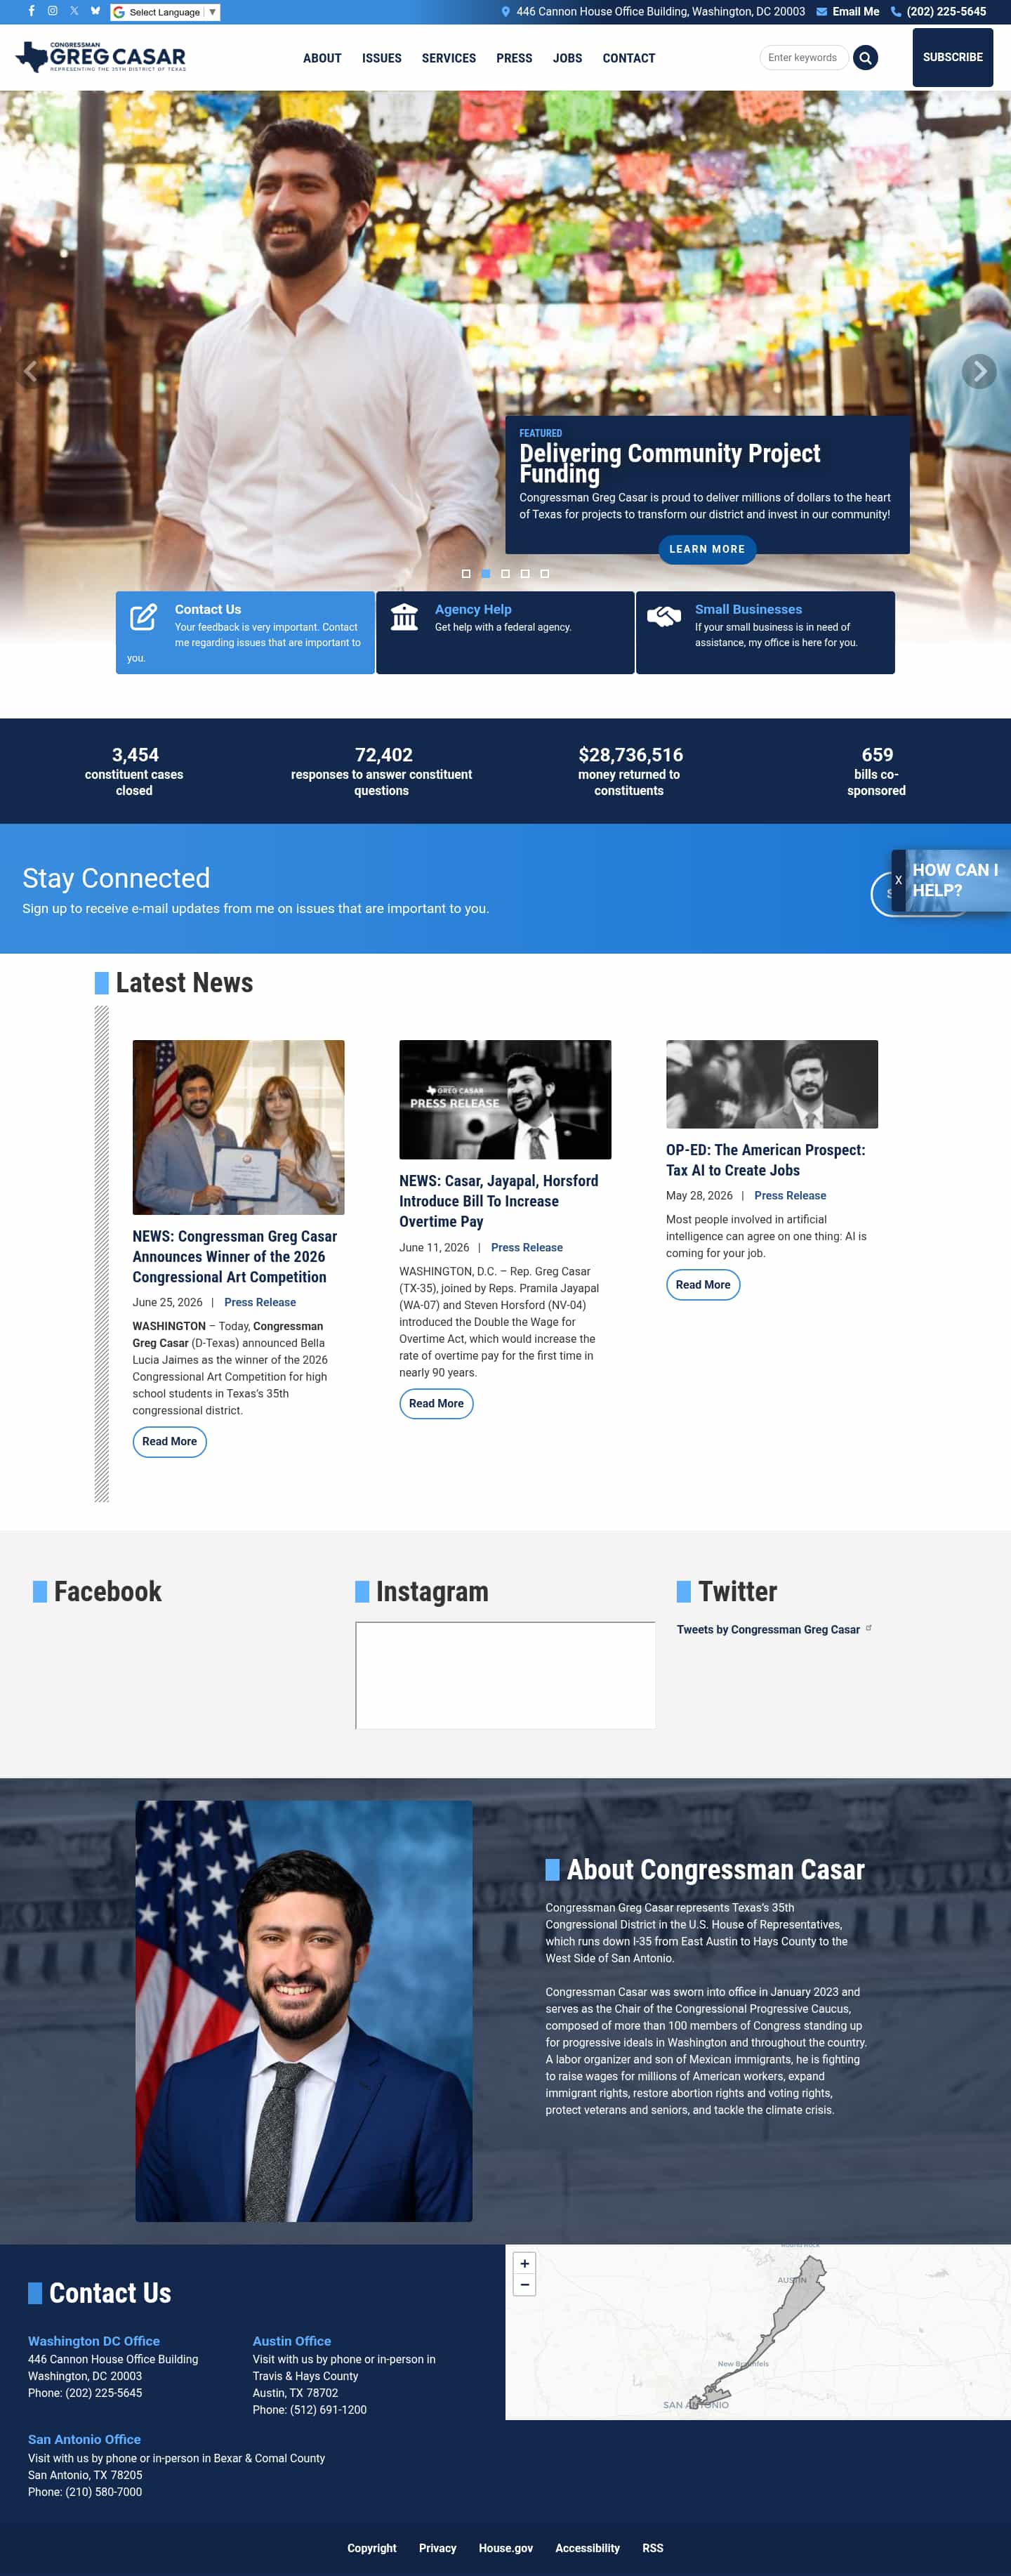Open the Tax AI op-ed image
Screen dimensions: 1011x2576
click(x=772, y=1084)
